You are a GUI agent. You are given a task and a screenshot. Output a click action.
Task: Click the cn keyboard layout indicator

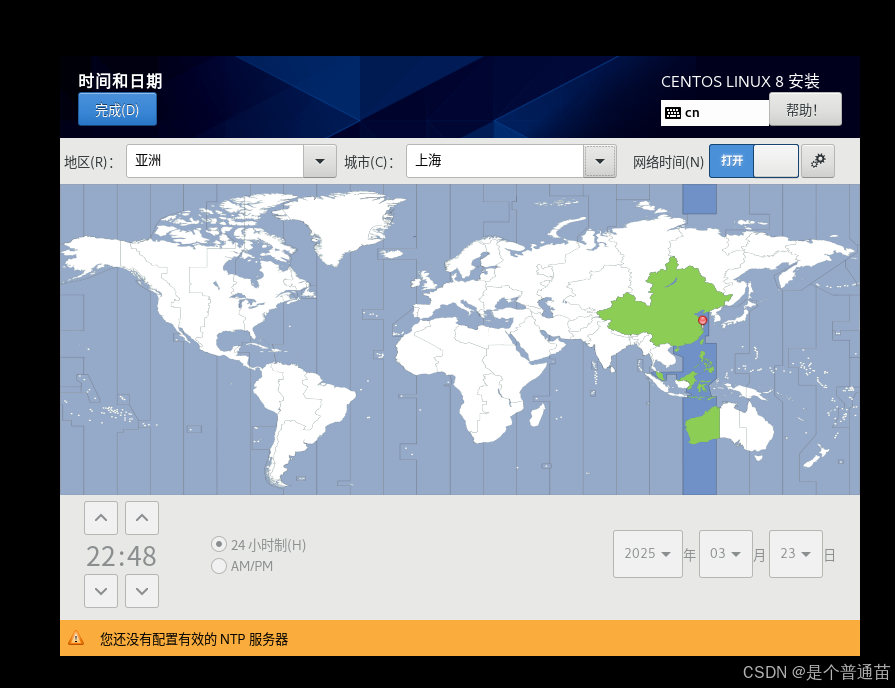point(715,112)
